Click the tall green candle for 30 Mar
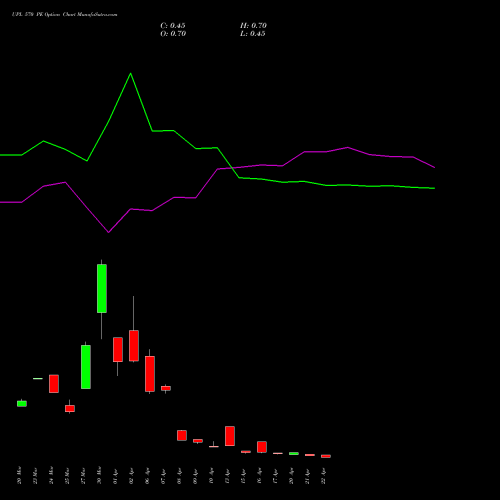Image resolution: width=500 pixels, height=500 pixels. coord(102,288)
